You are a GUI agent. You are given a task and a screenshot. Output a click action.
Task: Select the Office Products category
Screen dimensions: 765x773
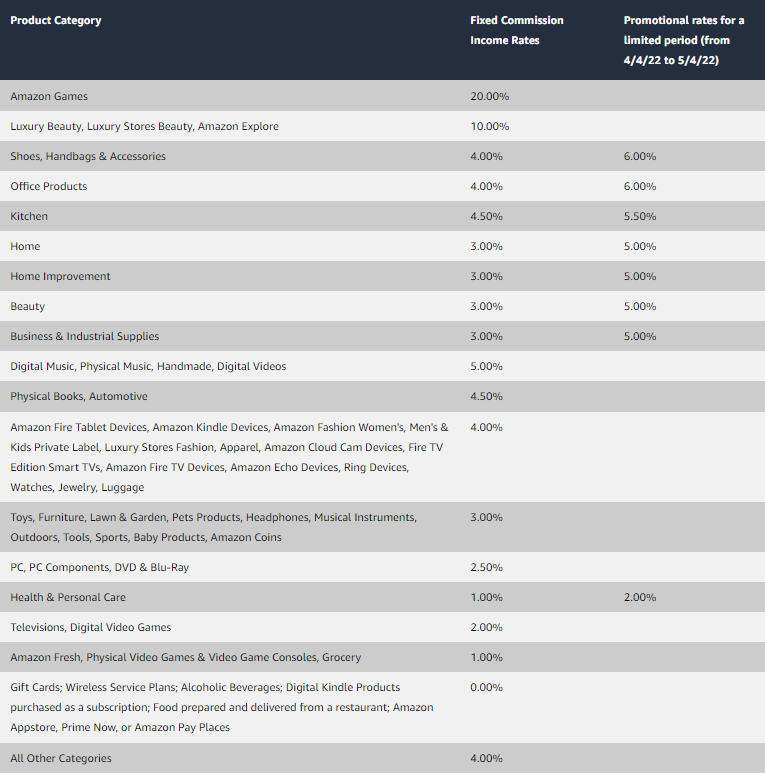point(48,186)
